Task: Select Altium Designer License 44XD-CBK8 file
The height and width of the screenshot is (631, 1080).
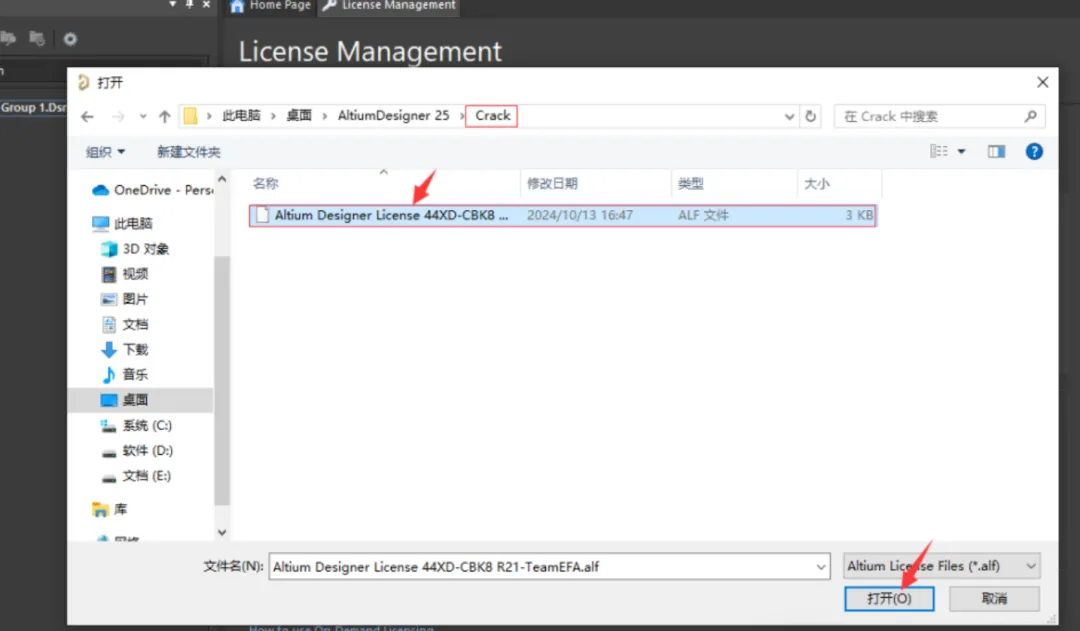Action: click(562, 215)
